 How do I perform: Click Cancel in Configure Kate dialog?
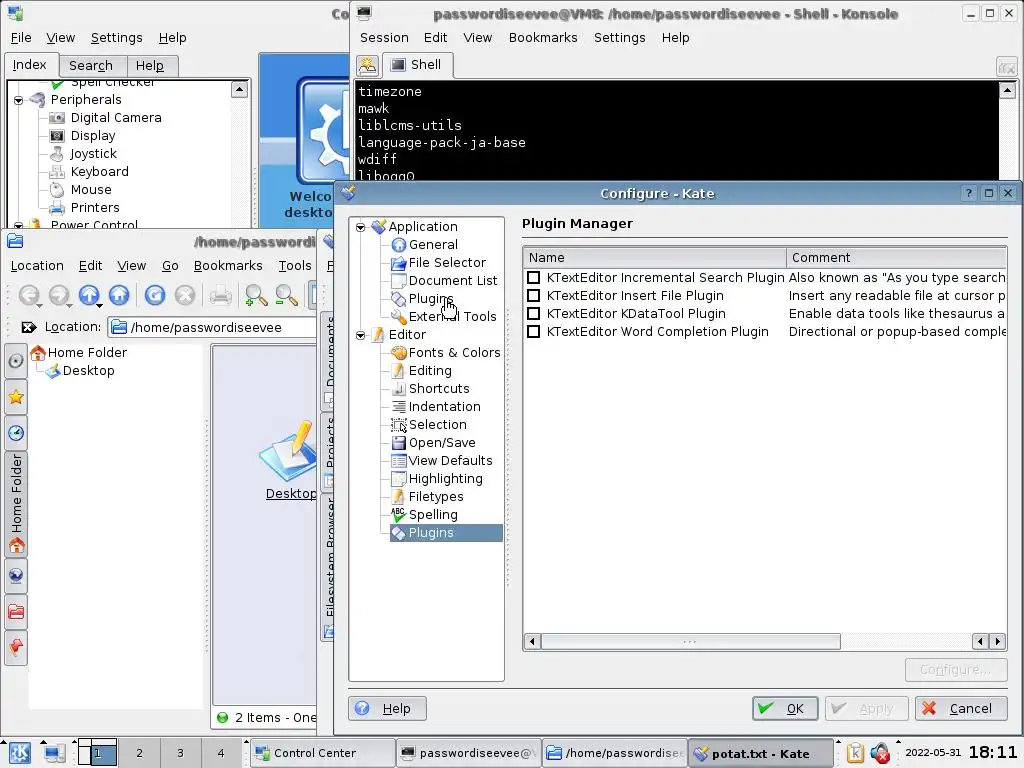click(x=961, y=709)
